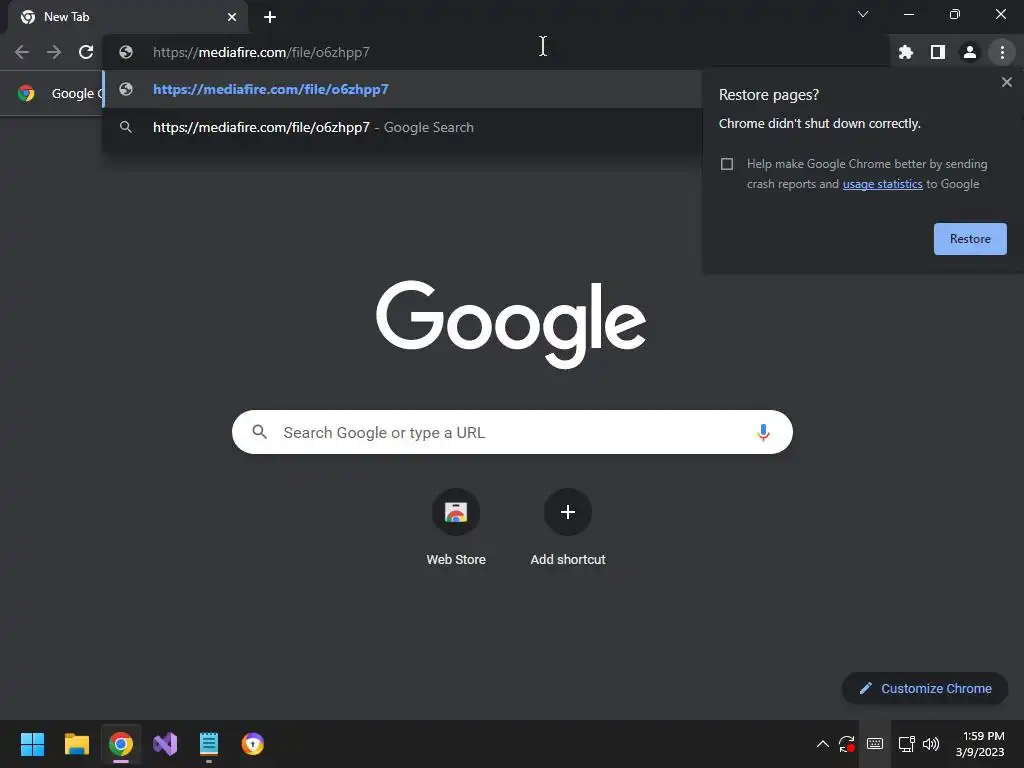Open a new tab with the plus button
The height and width of the screenshot is (768, 1024).
tap(270, 17)
